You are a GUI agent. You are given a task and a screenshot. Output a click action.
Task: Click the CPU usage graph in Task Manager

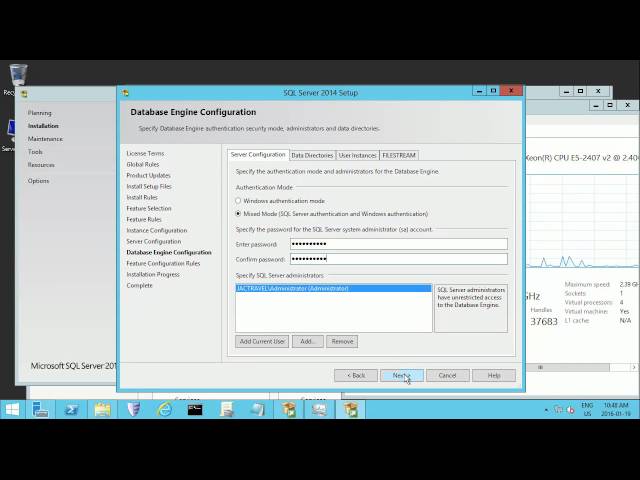point(582,222)
